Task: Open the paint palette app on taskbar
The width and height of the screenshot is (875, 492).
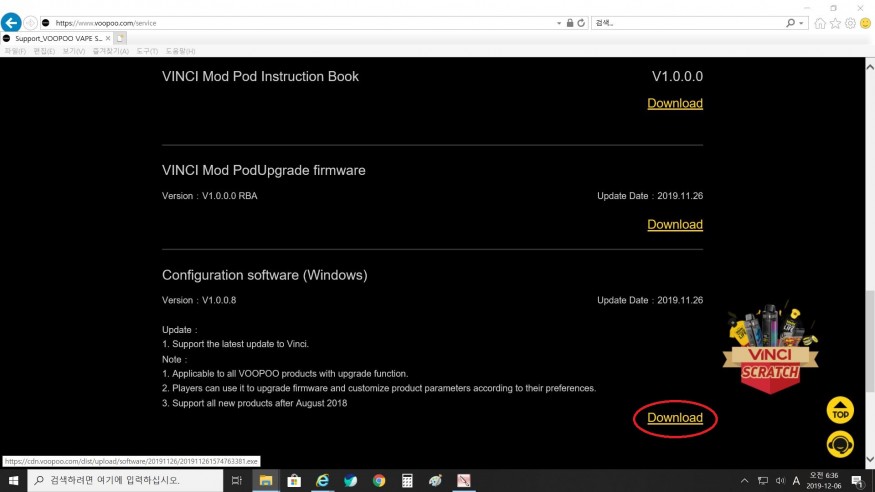Action: [x=435, y=480]
